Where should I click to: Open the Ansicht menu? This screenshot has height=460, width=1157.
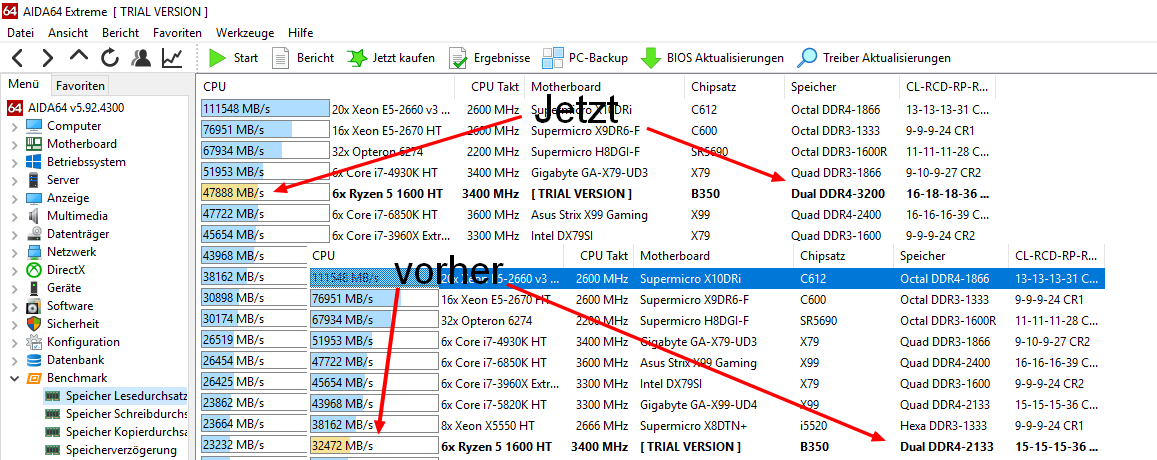click(68, 32)
